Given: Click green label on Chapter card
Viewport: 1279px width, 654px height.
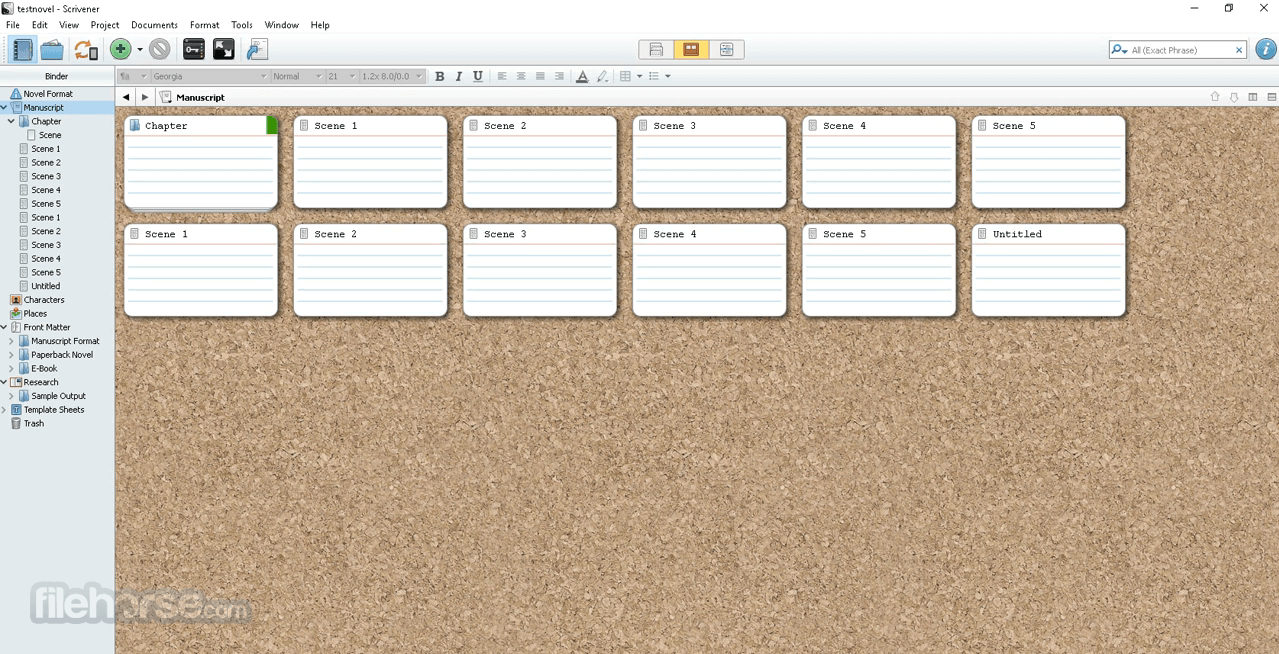Looking at the screenshot, I should coord(272,125).
